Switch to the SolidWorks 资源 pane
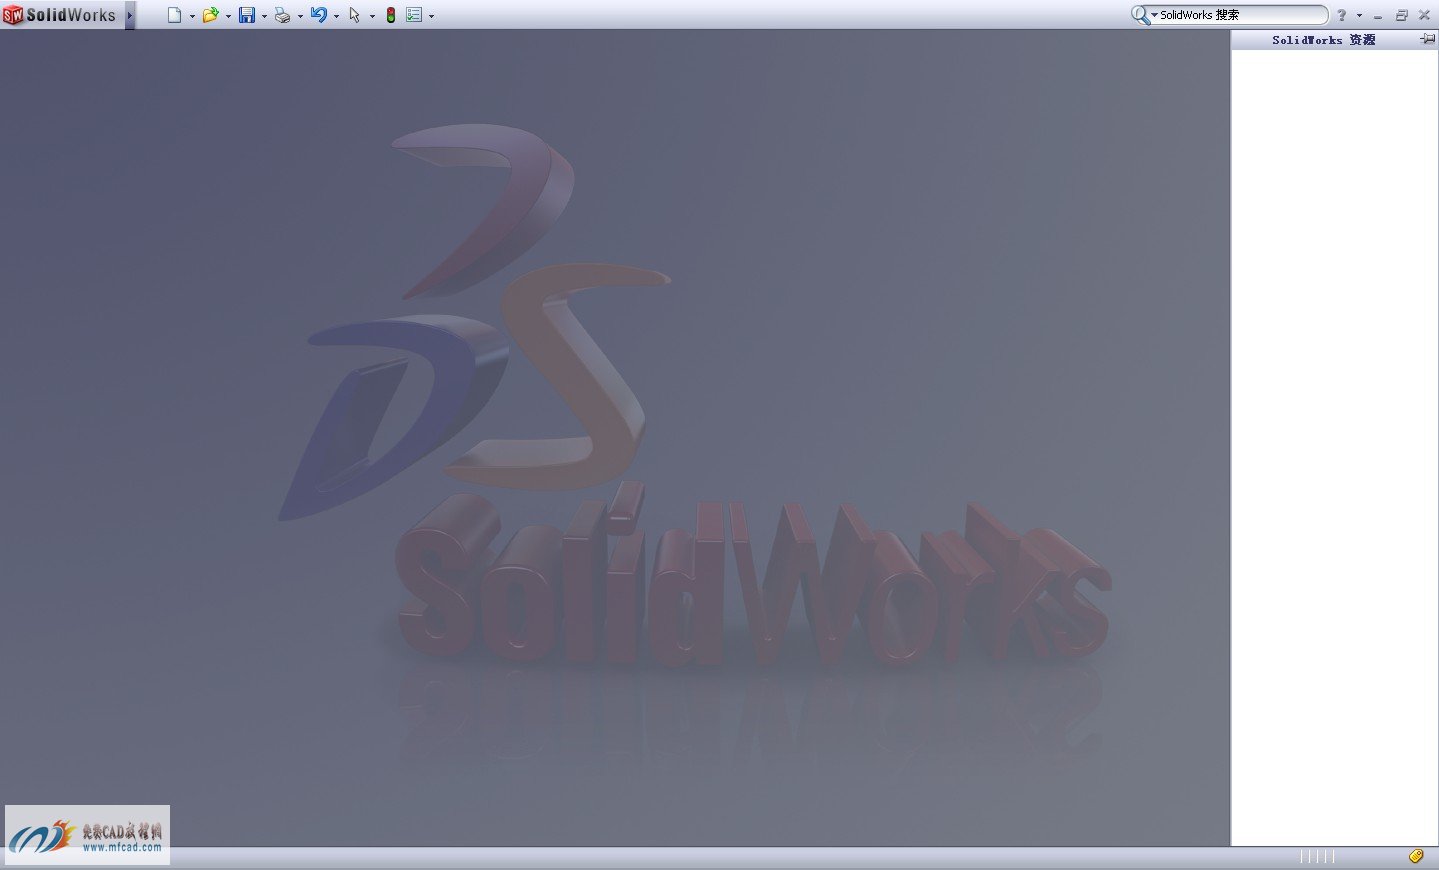The height and width of the screenshot is (870, 1439). click(x=1322, y=39)
